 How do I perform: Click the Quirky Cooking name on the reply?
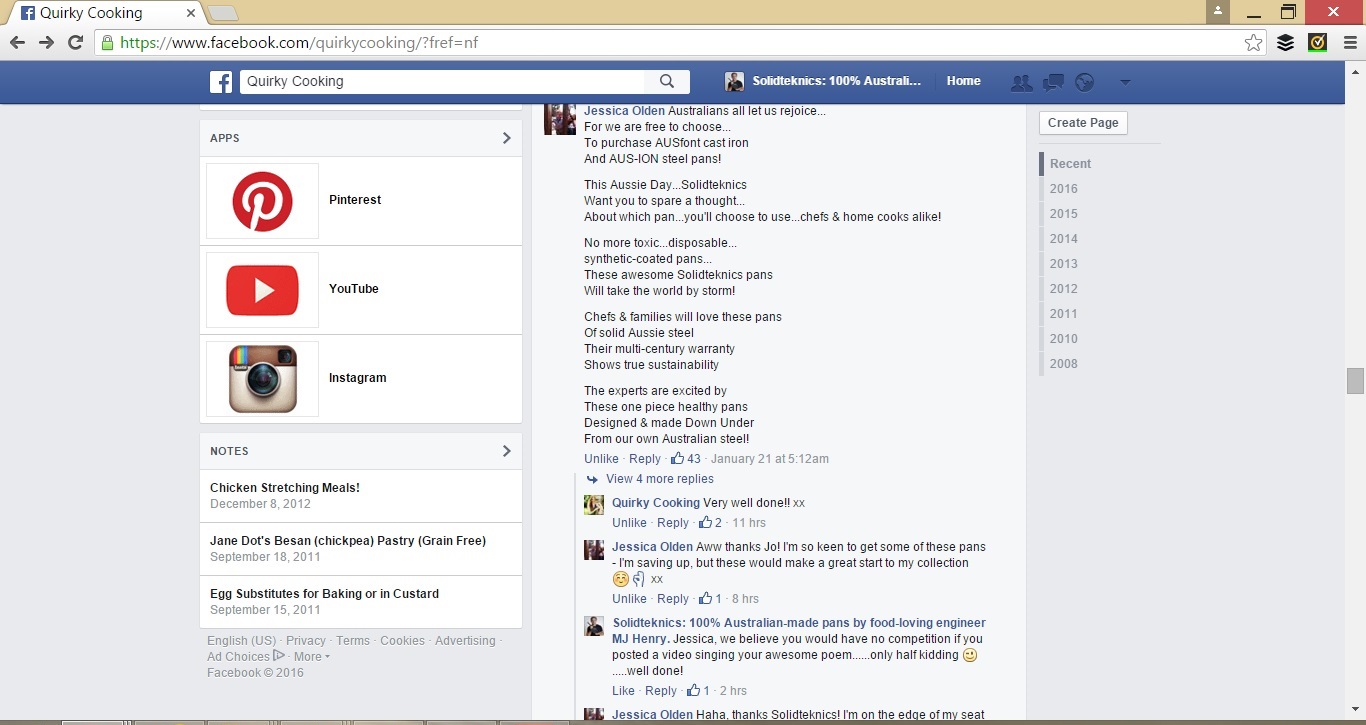(656, 503)
